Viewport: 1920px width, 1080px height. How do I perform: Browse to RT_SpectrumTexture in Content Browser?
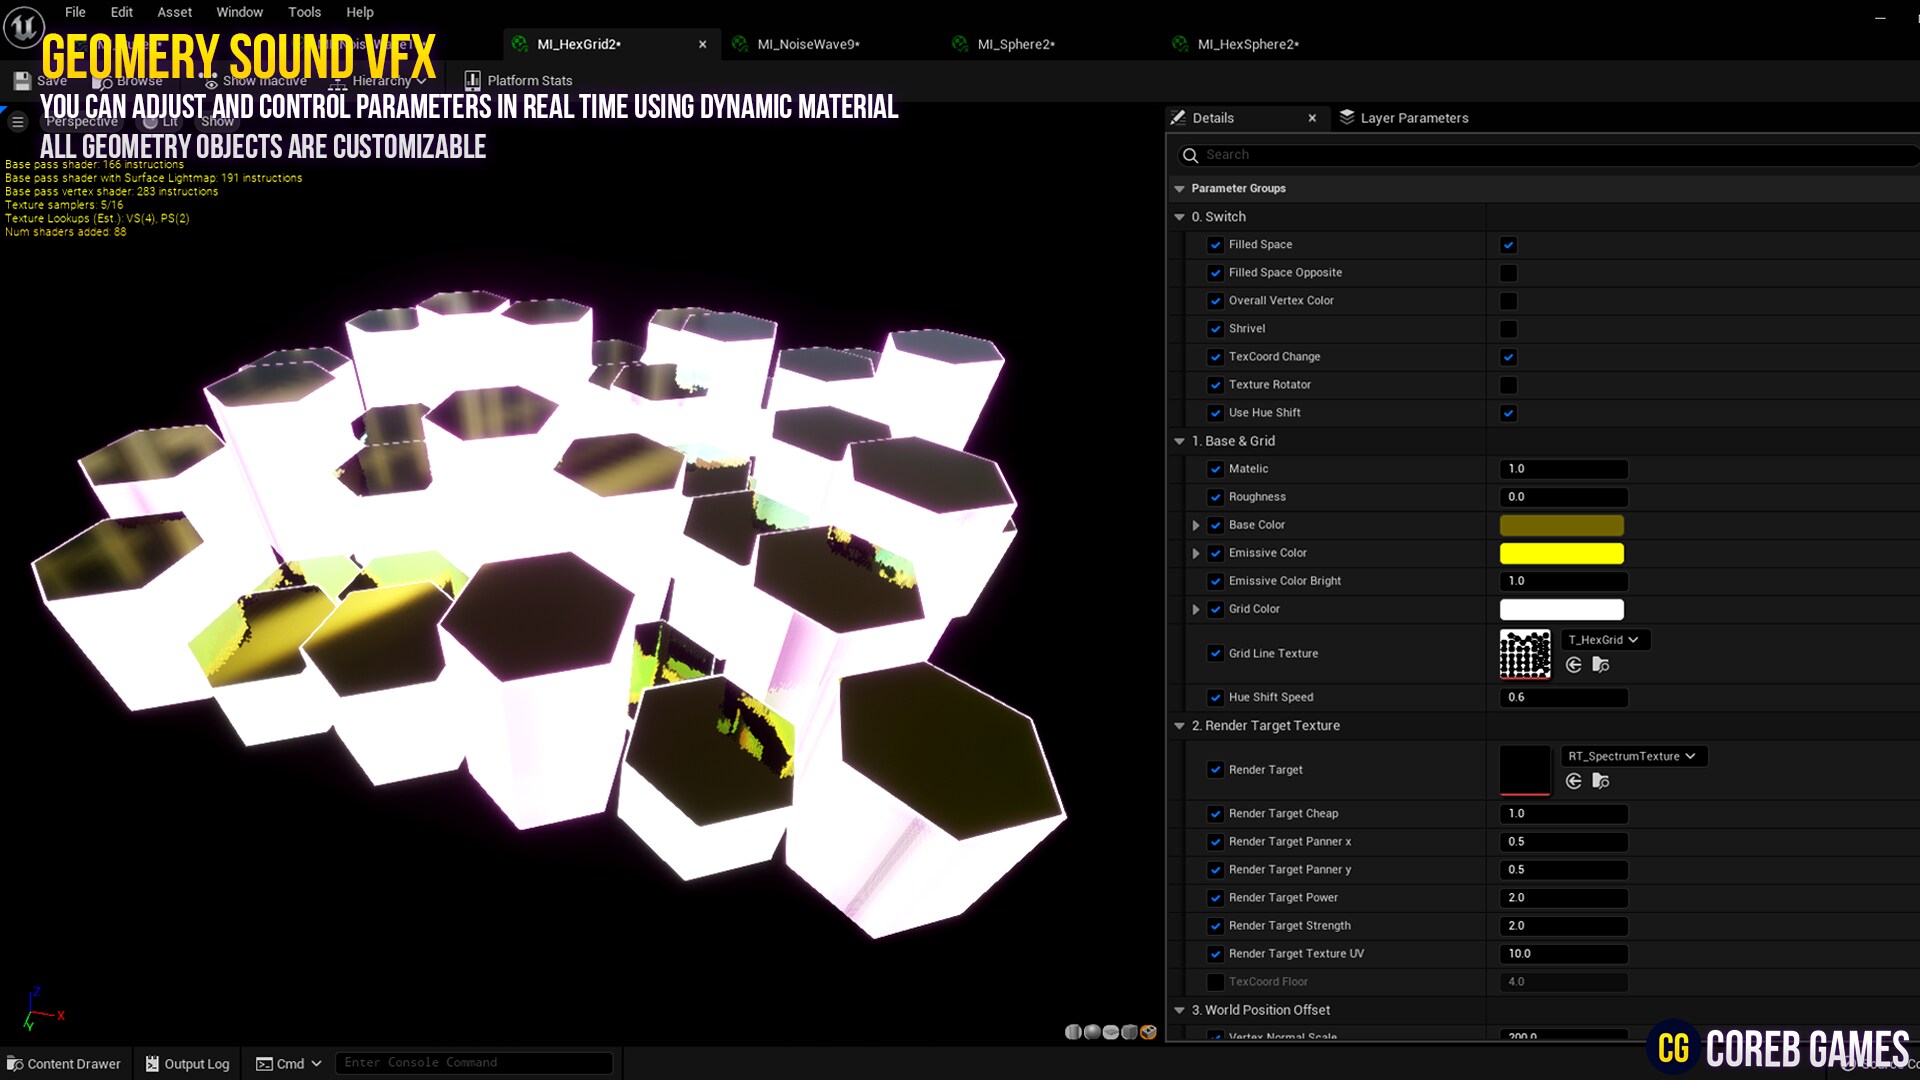[x=1601, y=781]
